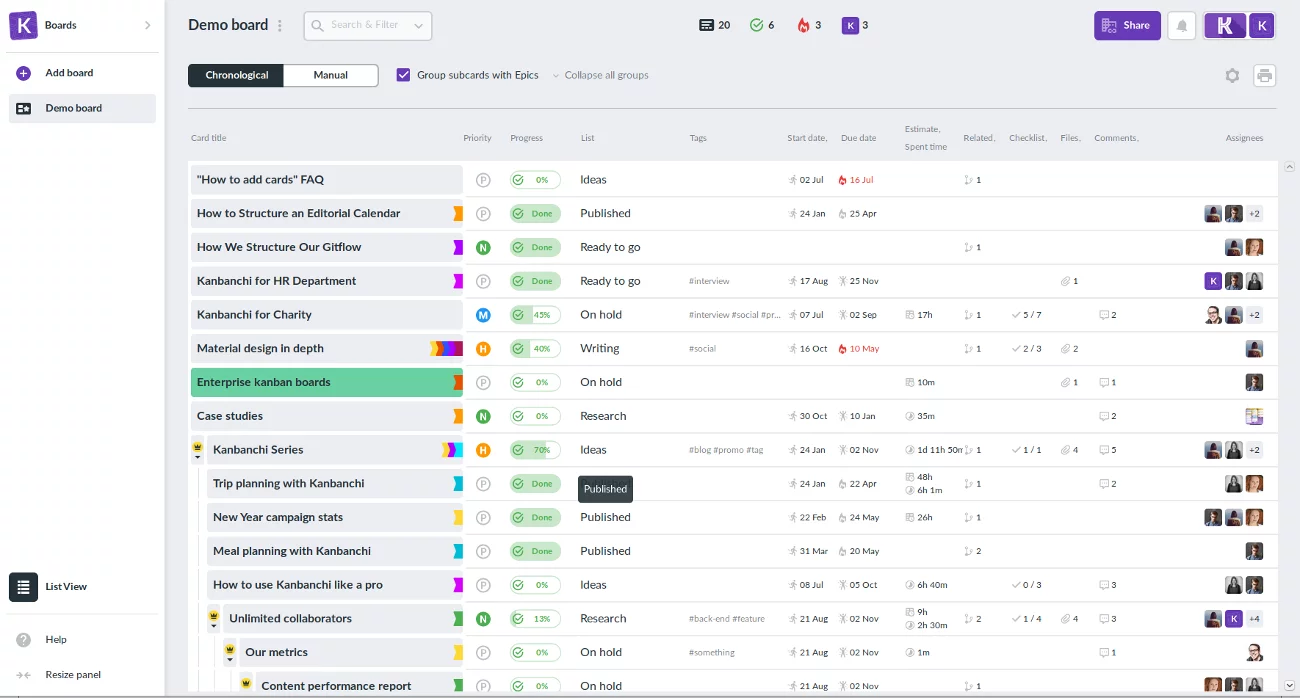
Task: Sort by Start date column
Action: coord(808,138)
